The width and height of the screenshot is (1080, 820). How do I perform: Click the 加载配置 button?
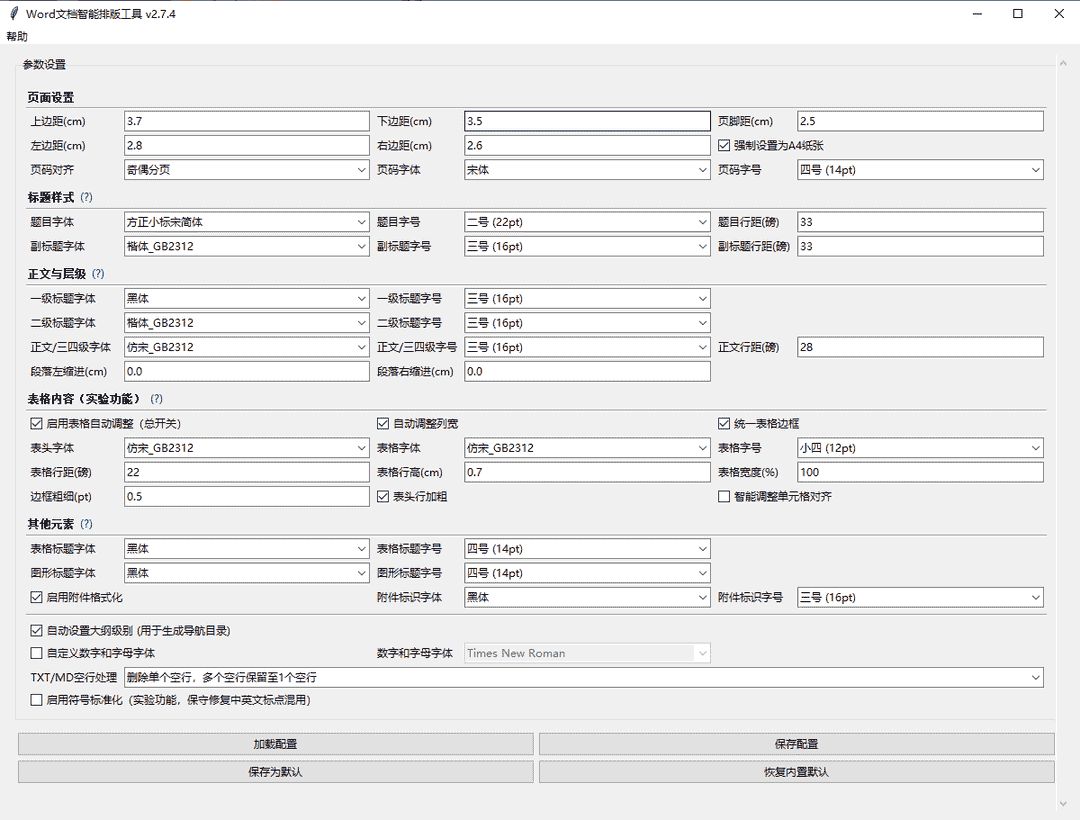pyautogui.click(x=276, y=744)
